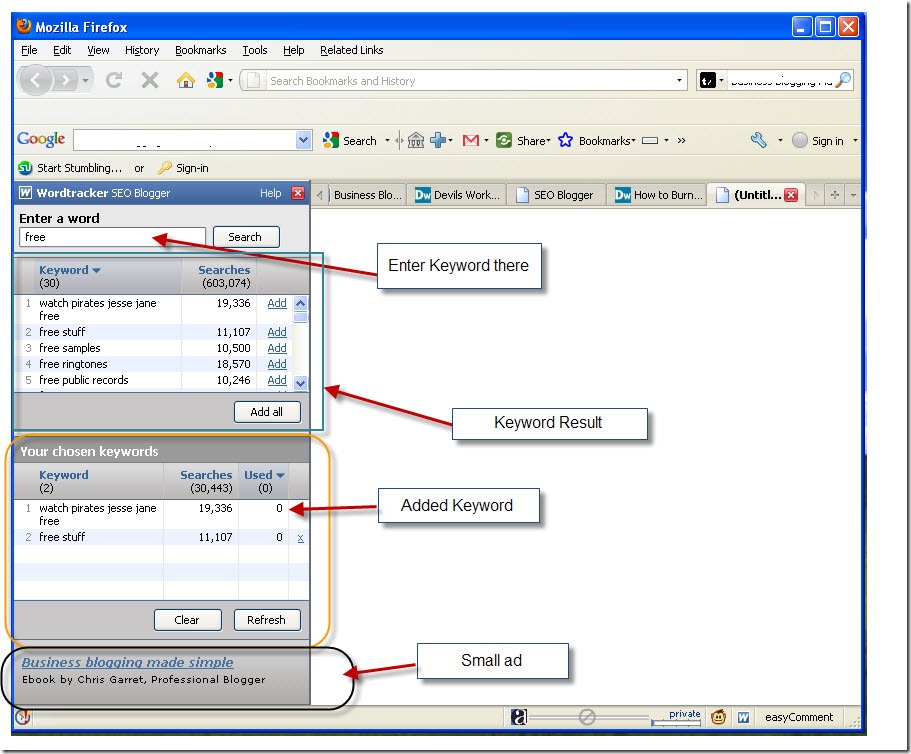Image resolution: width=911 pixels, height=754 pixels.
Task: Remove 'free stuff' from chosen keywords
Action: (300, 538)
